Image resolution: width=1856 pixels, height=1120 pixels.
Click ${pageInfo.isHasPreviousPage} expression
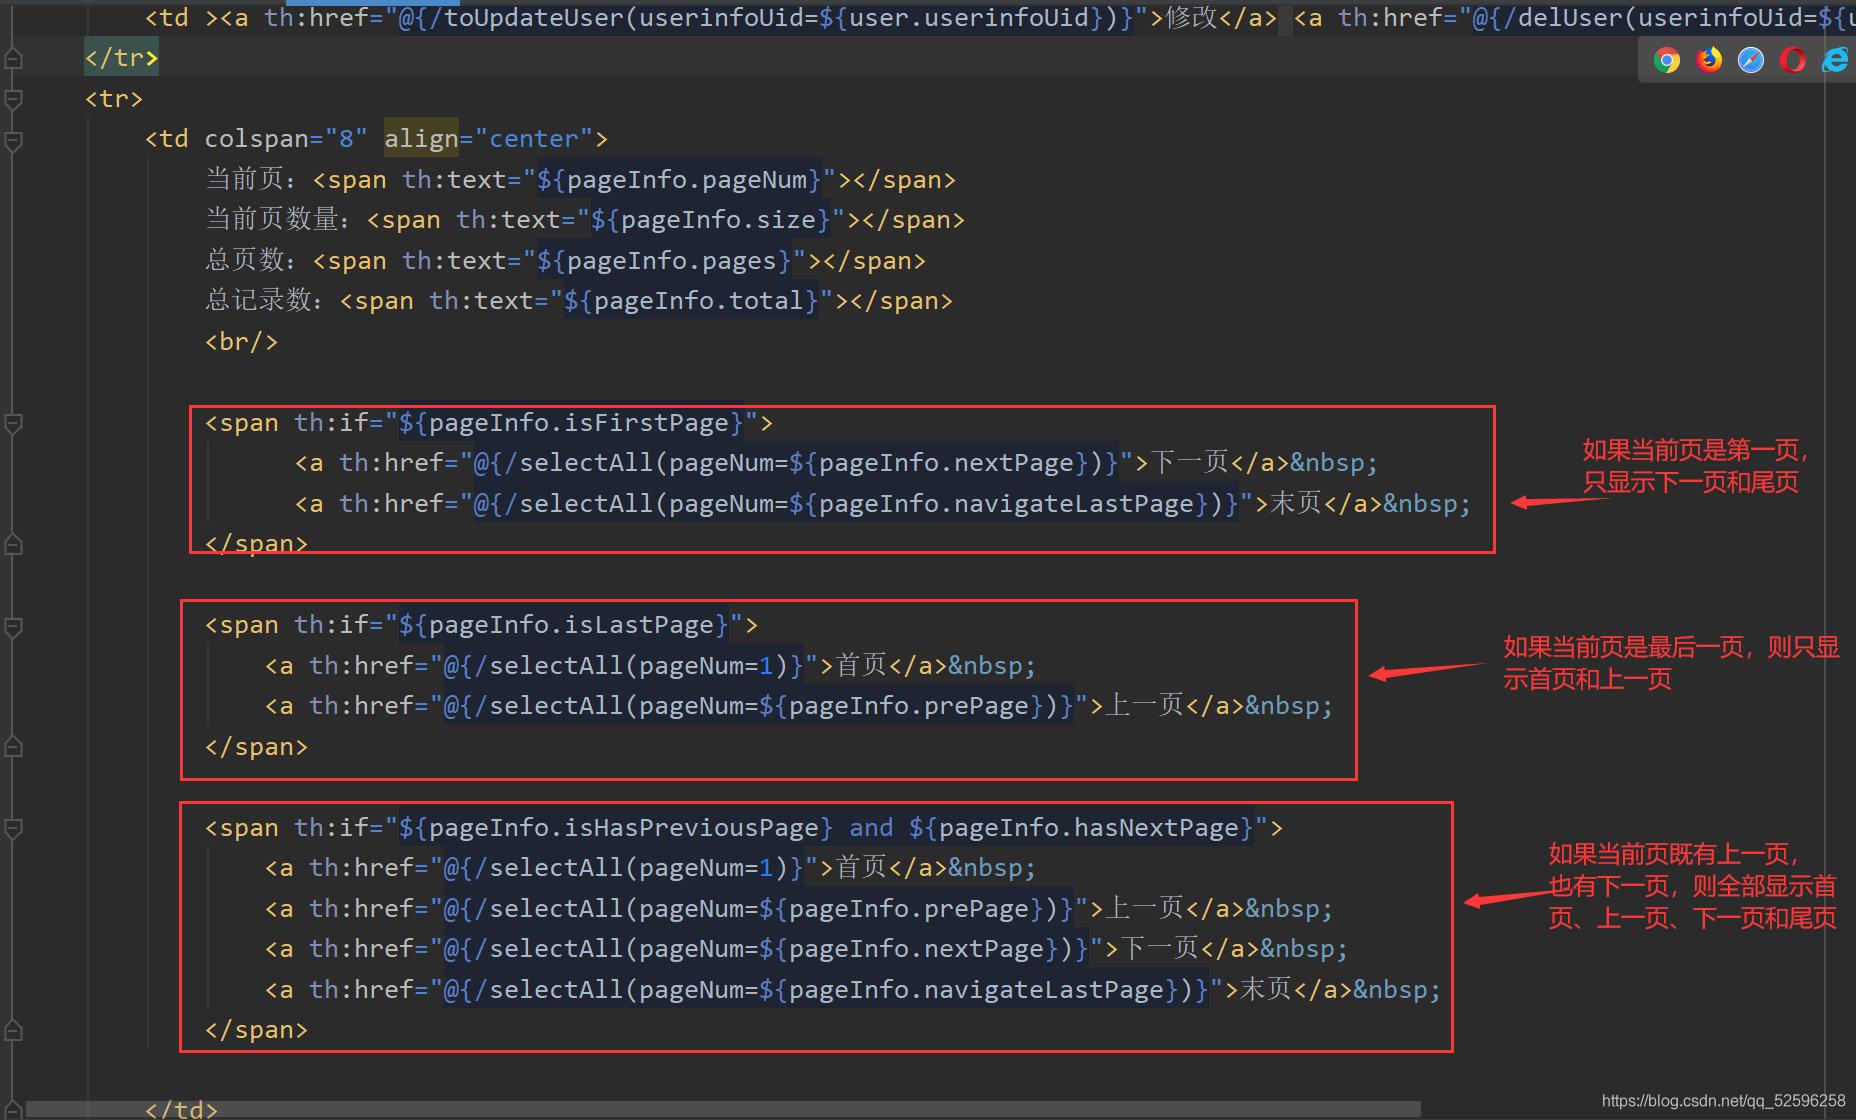616,828
